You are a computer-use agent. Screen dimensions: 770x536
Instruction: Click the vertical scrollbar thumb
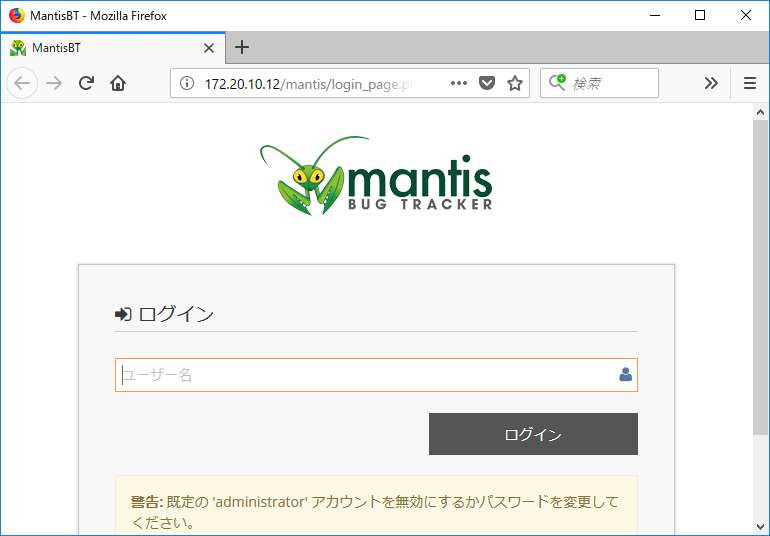pos(760,277)
